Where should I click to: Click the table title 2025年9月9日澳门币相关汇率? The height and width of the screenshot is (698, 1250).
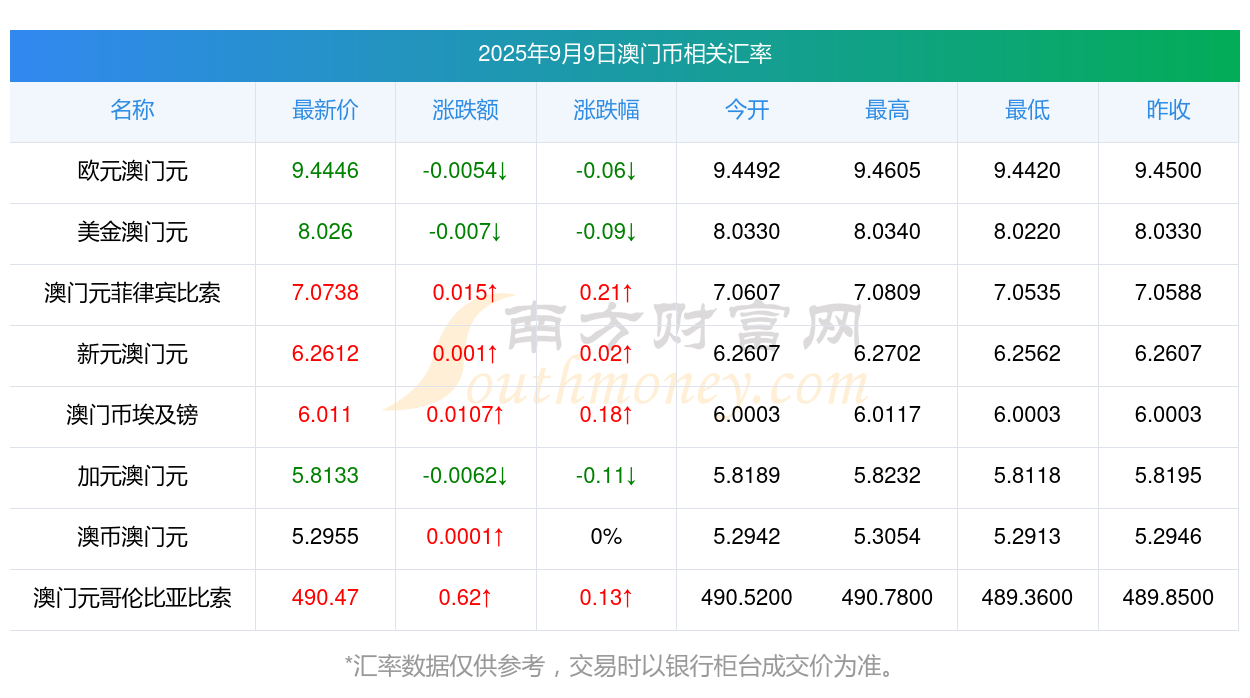coord(624,54)
